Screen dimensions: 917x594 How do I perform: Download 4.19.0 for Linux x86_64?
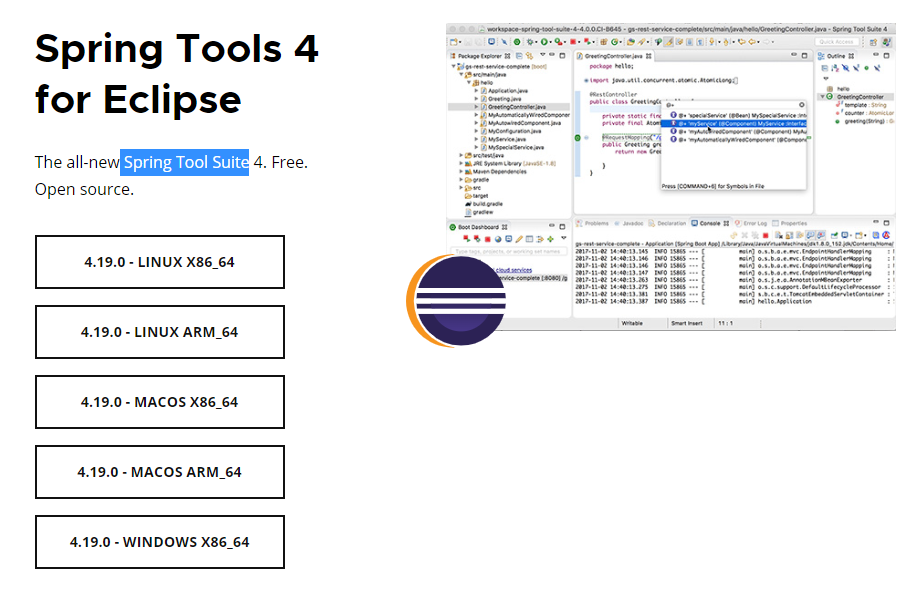click(x=160, y=262)
